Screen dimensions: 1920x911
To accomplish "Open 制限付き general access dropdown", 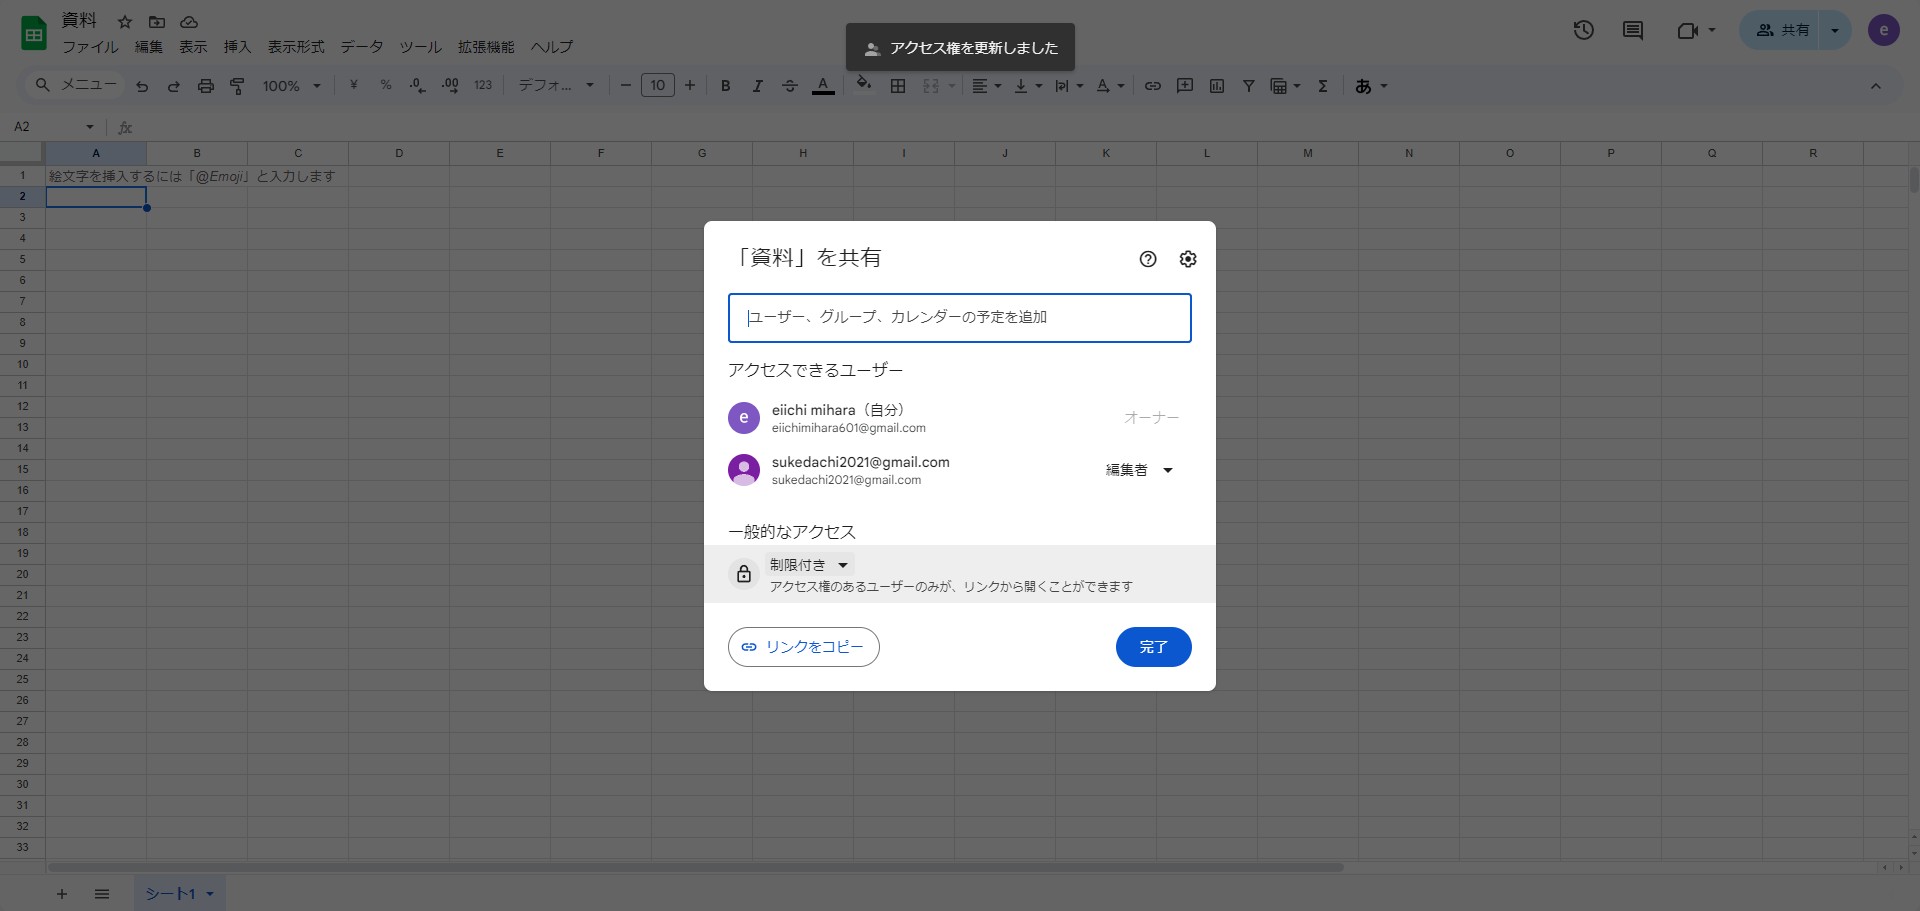I will click(810, 565).
